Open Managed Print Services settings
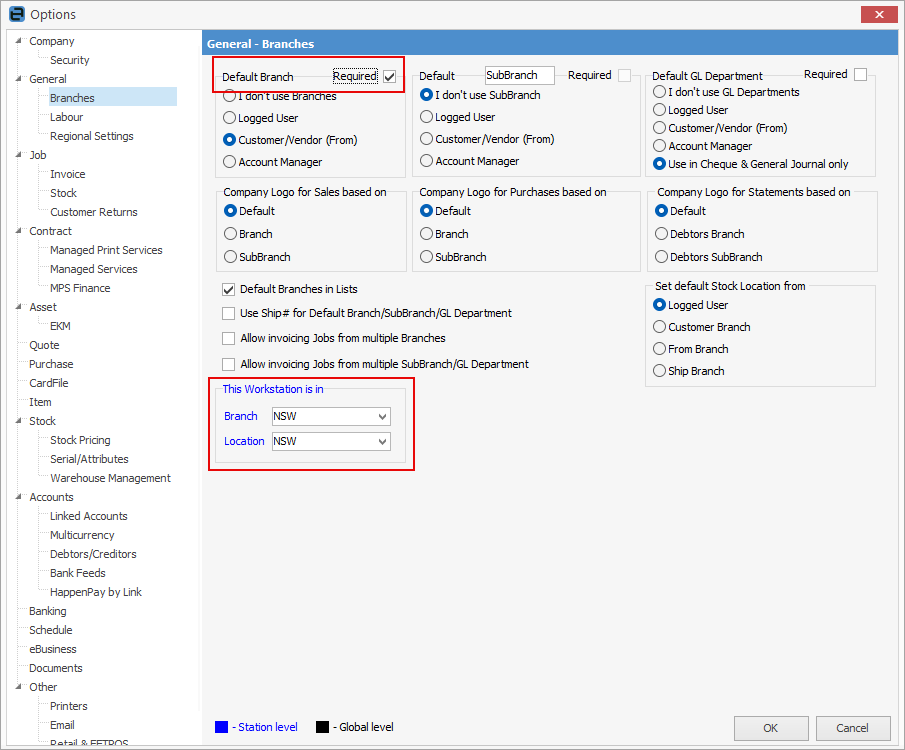The height and width of the screenshot is (750, 905). click(106, 250)
